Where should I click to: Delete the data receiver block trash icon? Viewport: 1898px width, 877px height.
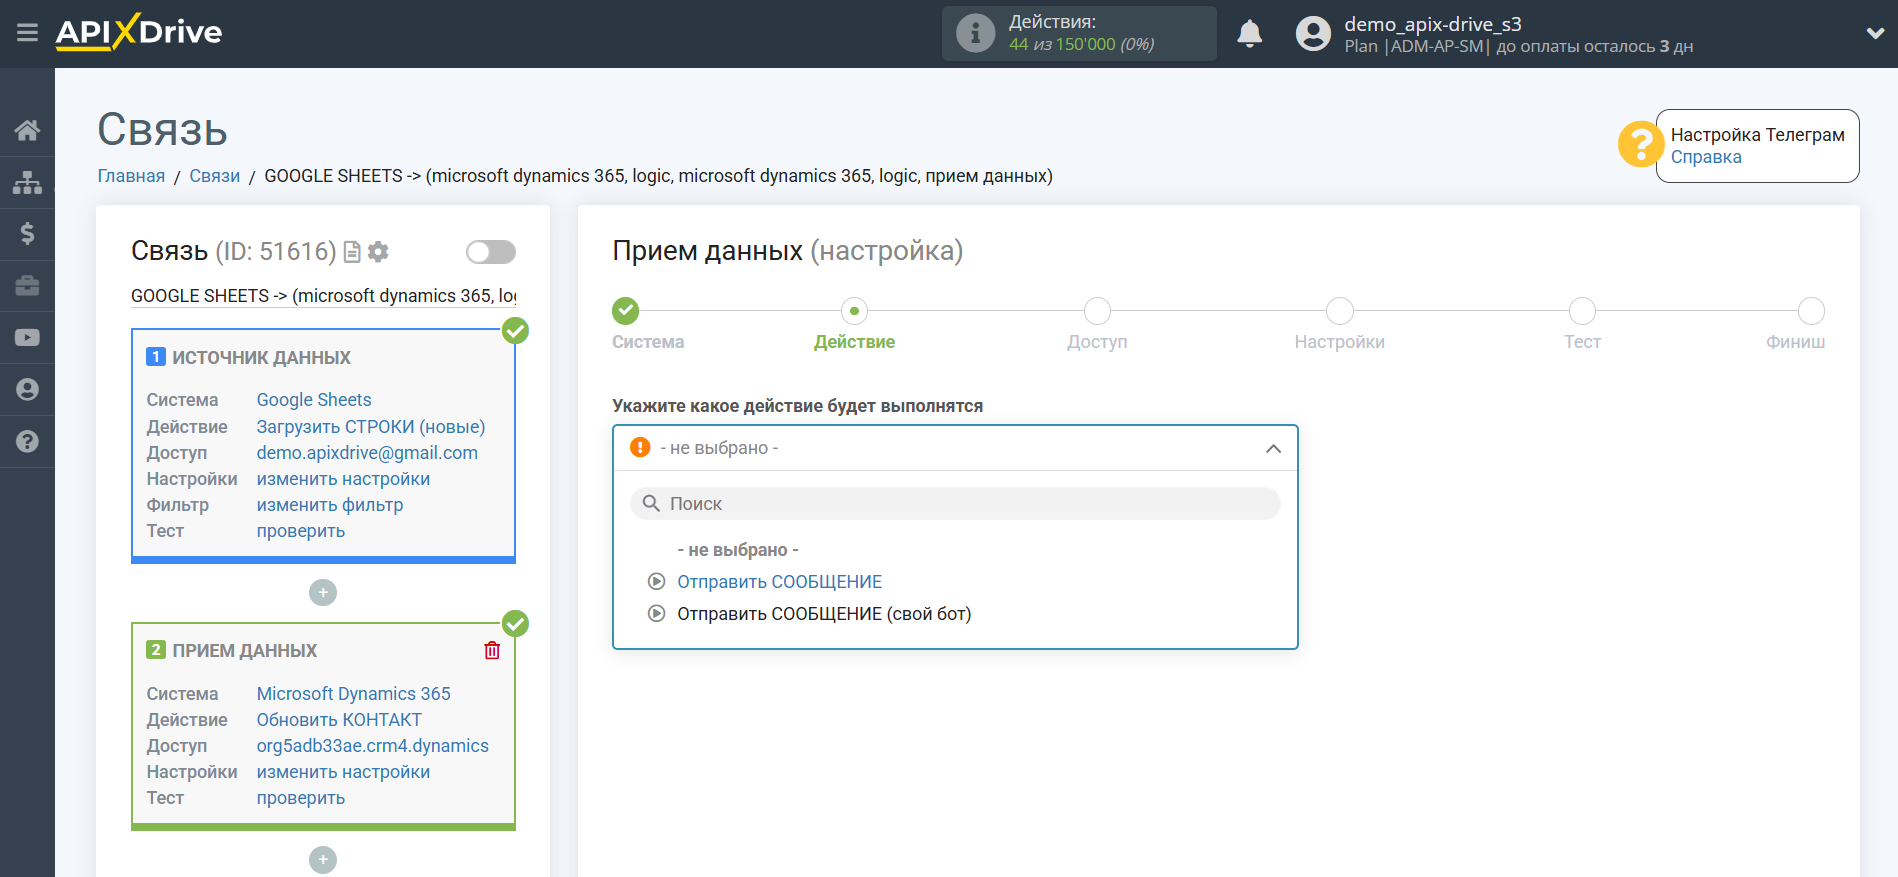pos(492,651)
